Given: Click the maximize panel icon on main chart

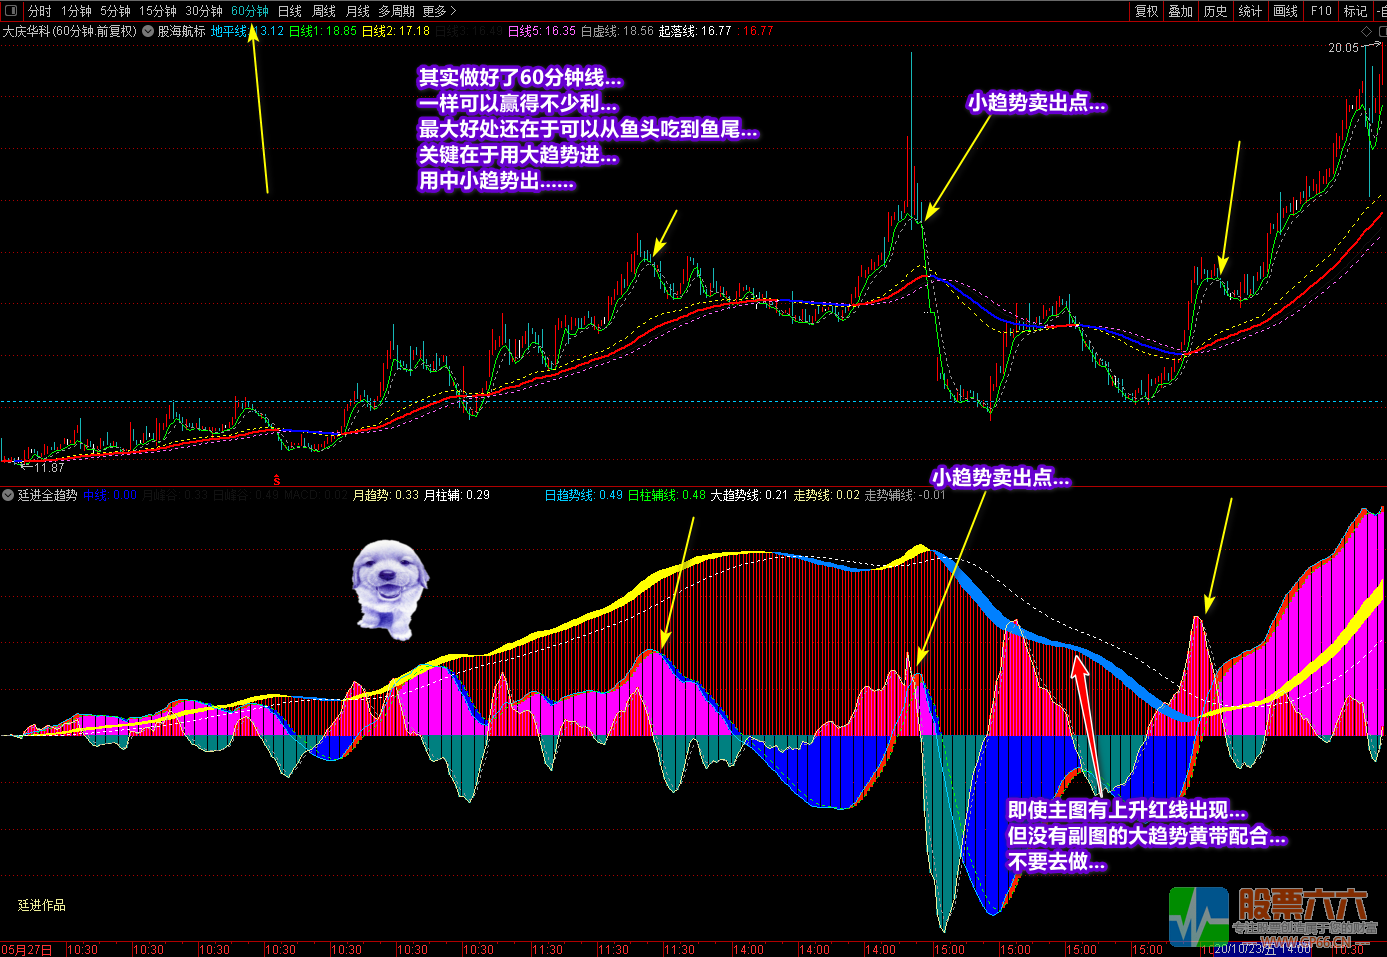Looking at the screenshot, I should coord(1383,32).
